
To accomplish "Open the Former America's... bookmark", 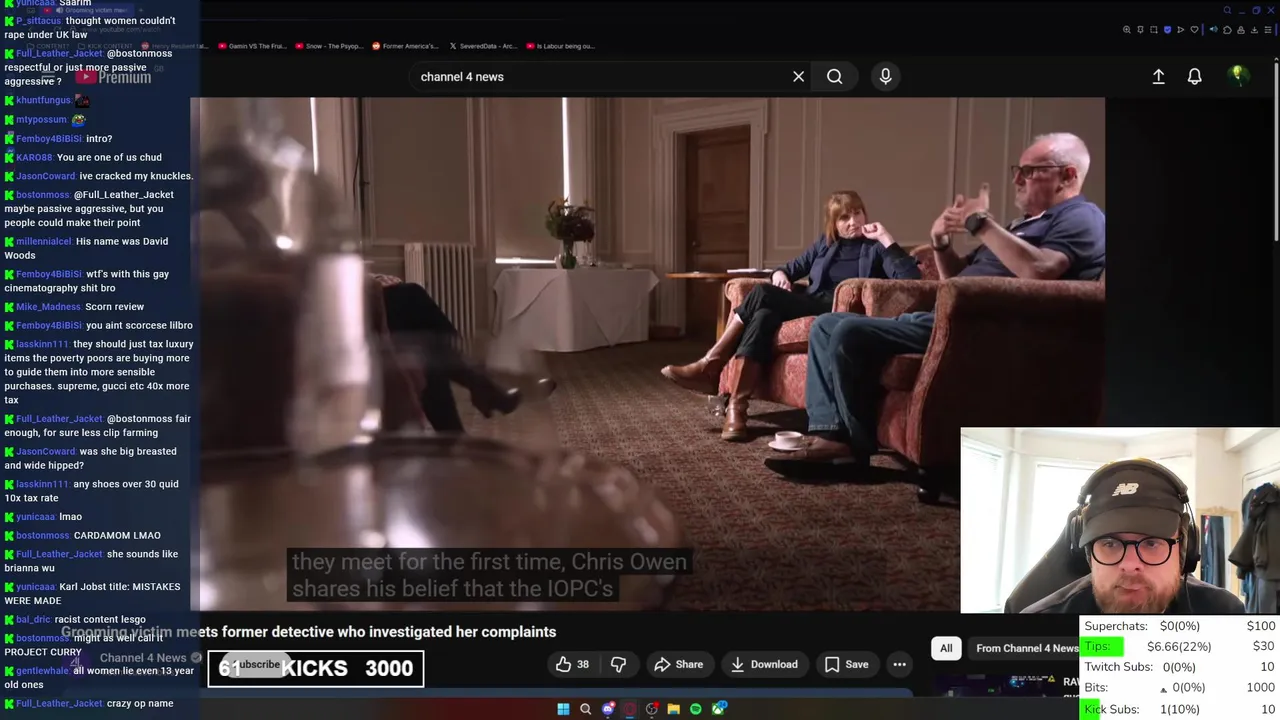I will [x=405, y=46].
